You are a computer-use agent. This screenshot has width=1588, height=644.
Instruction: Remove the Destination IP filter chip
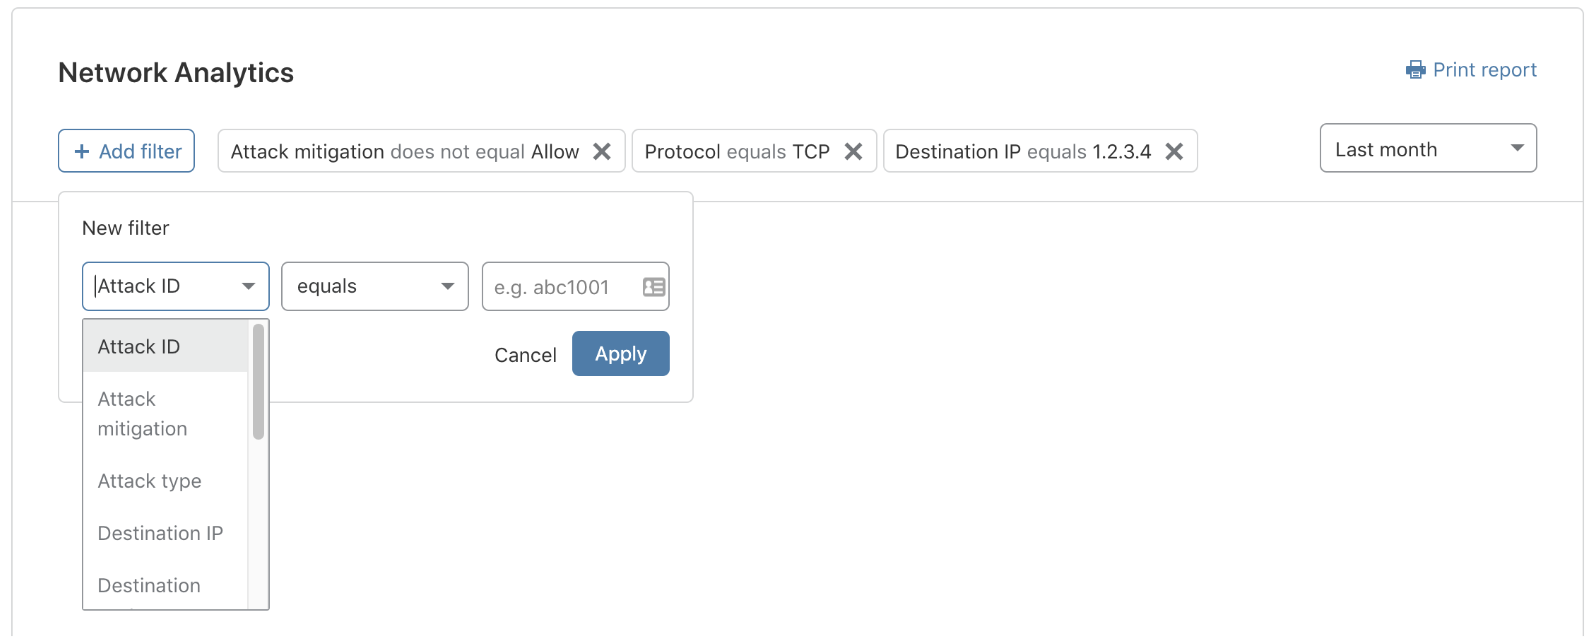pos(1174,151)
